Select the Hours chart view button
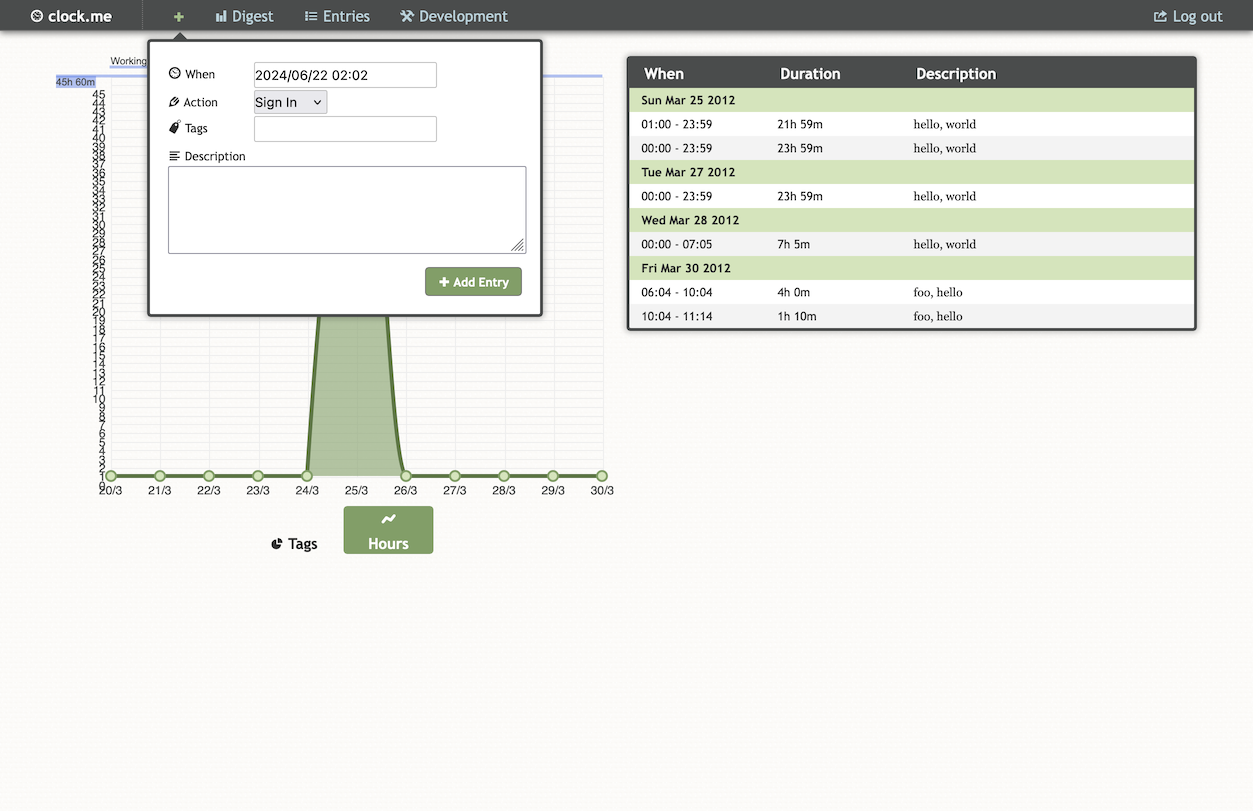1253x811 pixels. coord(388,530)
